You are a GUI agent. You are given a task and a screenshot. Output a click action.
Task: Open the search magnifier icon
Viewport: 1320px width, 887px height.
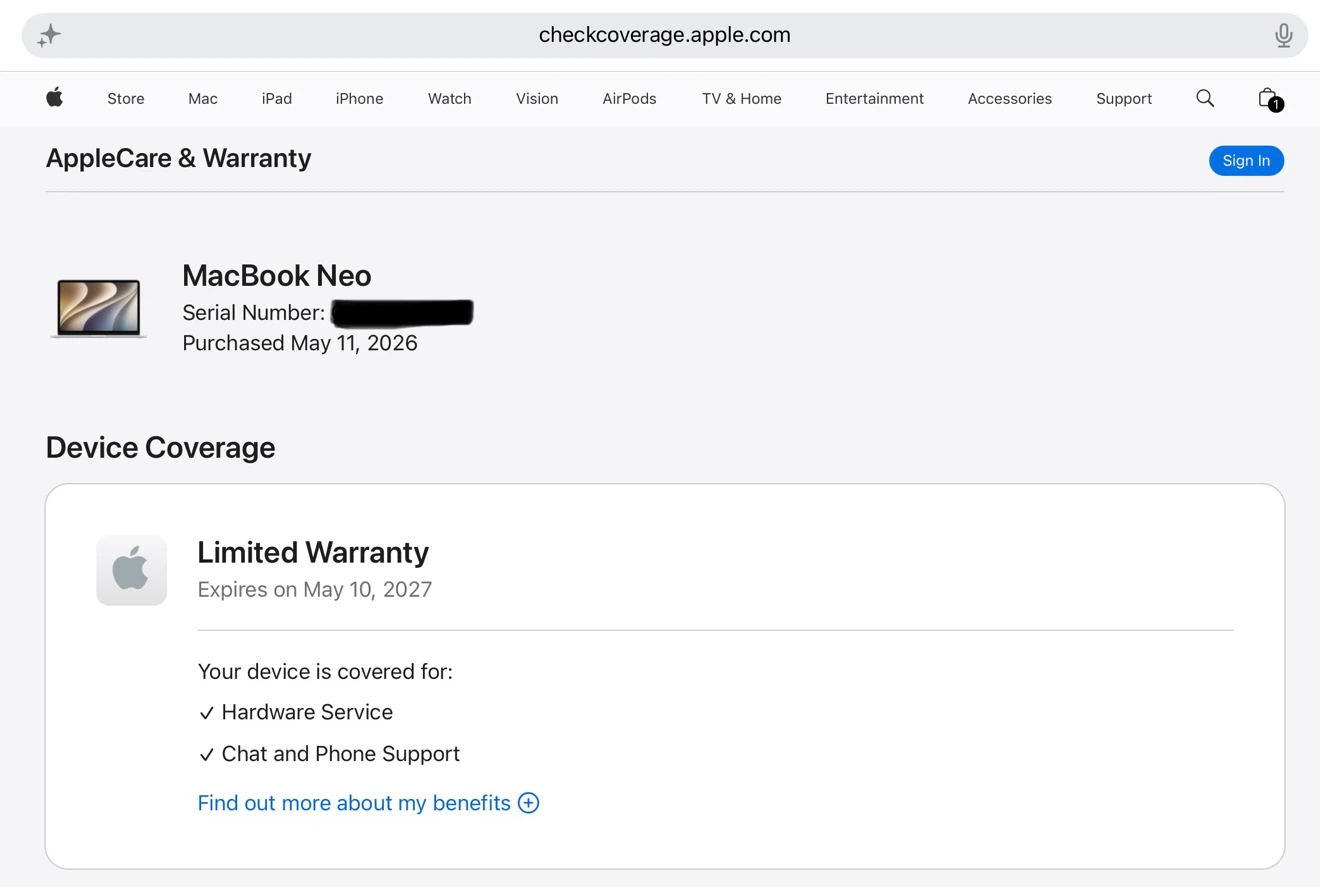pyautogui.click(x=1205, y=97)
